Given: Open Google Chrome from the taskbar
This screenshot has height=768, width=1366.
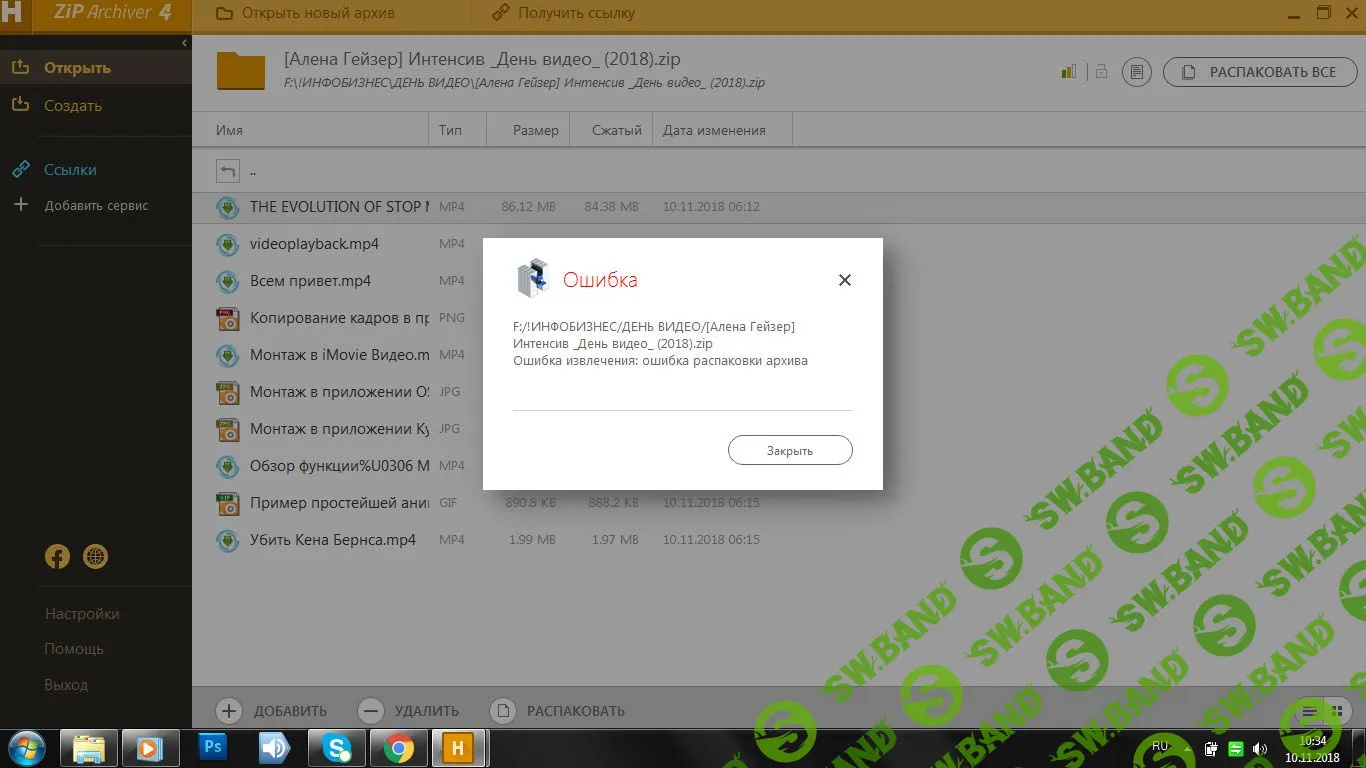Looking at the screenshot, I should point(398,747).
